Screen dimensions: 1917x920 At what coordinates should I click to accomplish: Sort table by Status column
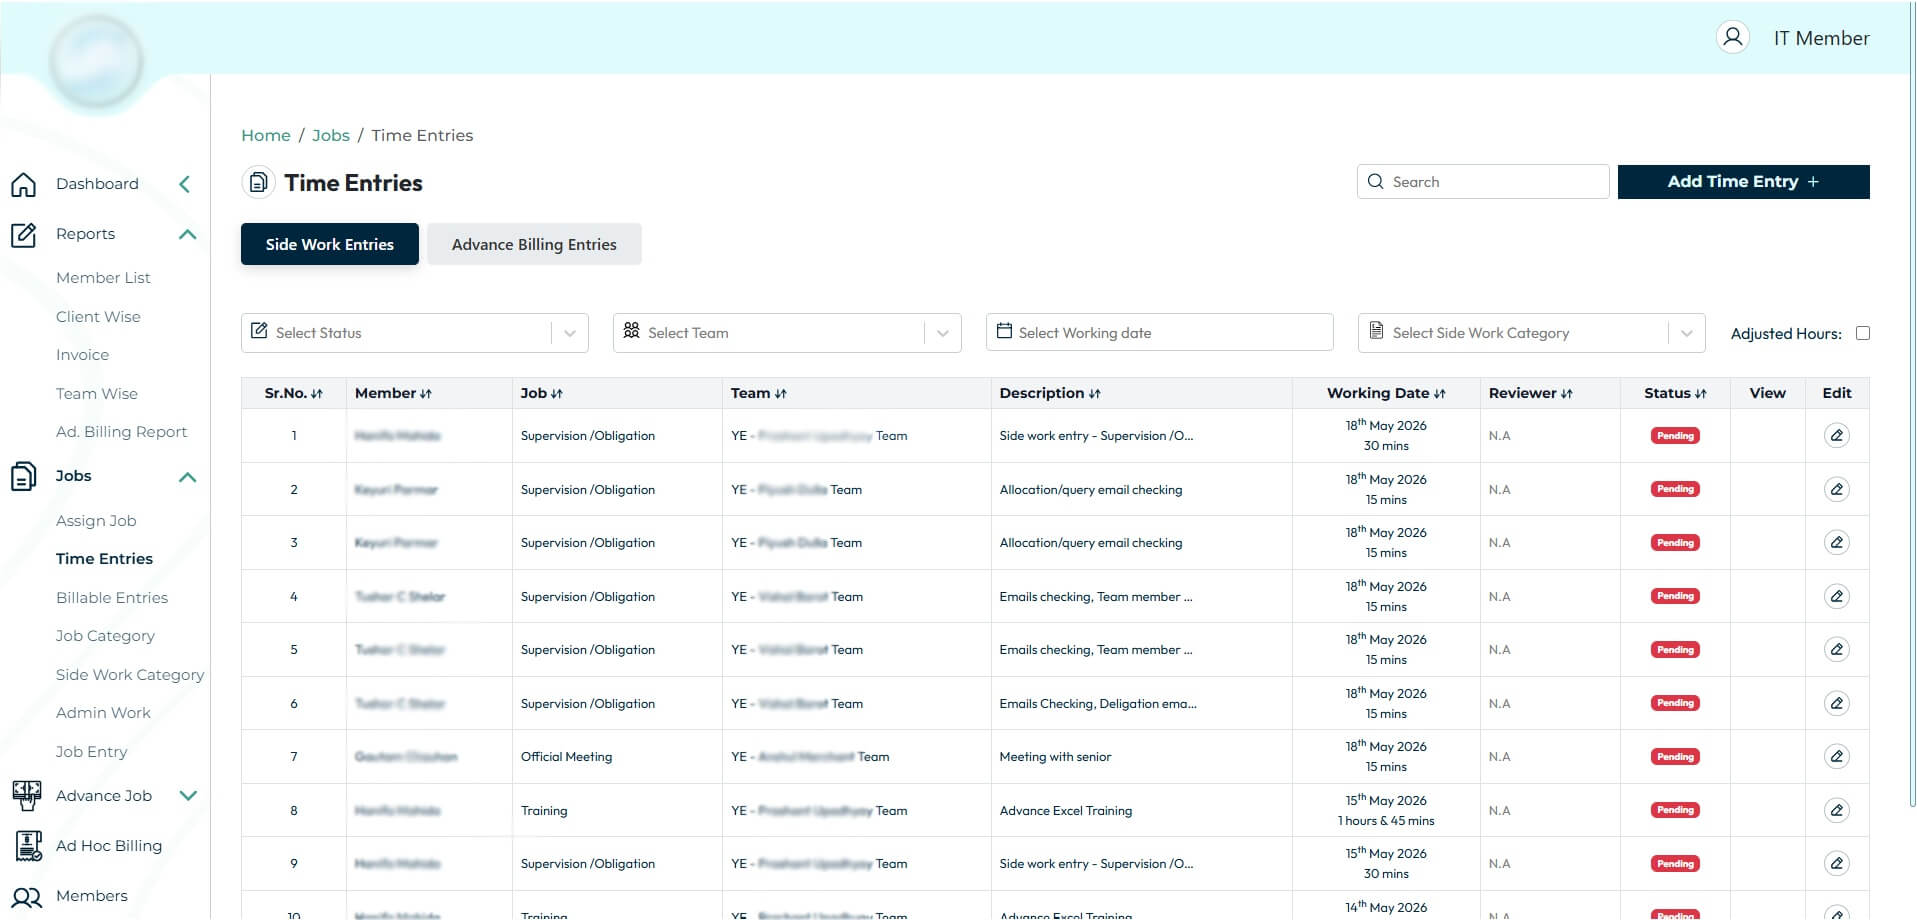(x=1700, y=394)
